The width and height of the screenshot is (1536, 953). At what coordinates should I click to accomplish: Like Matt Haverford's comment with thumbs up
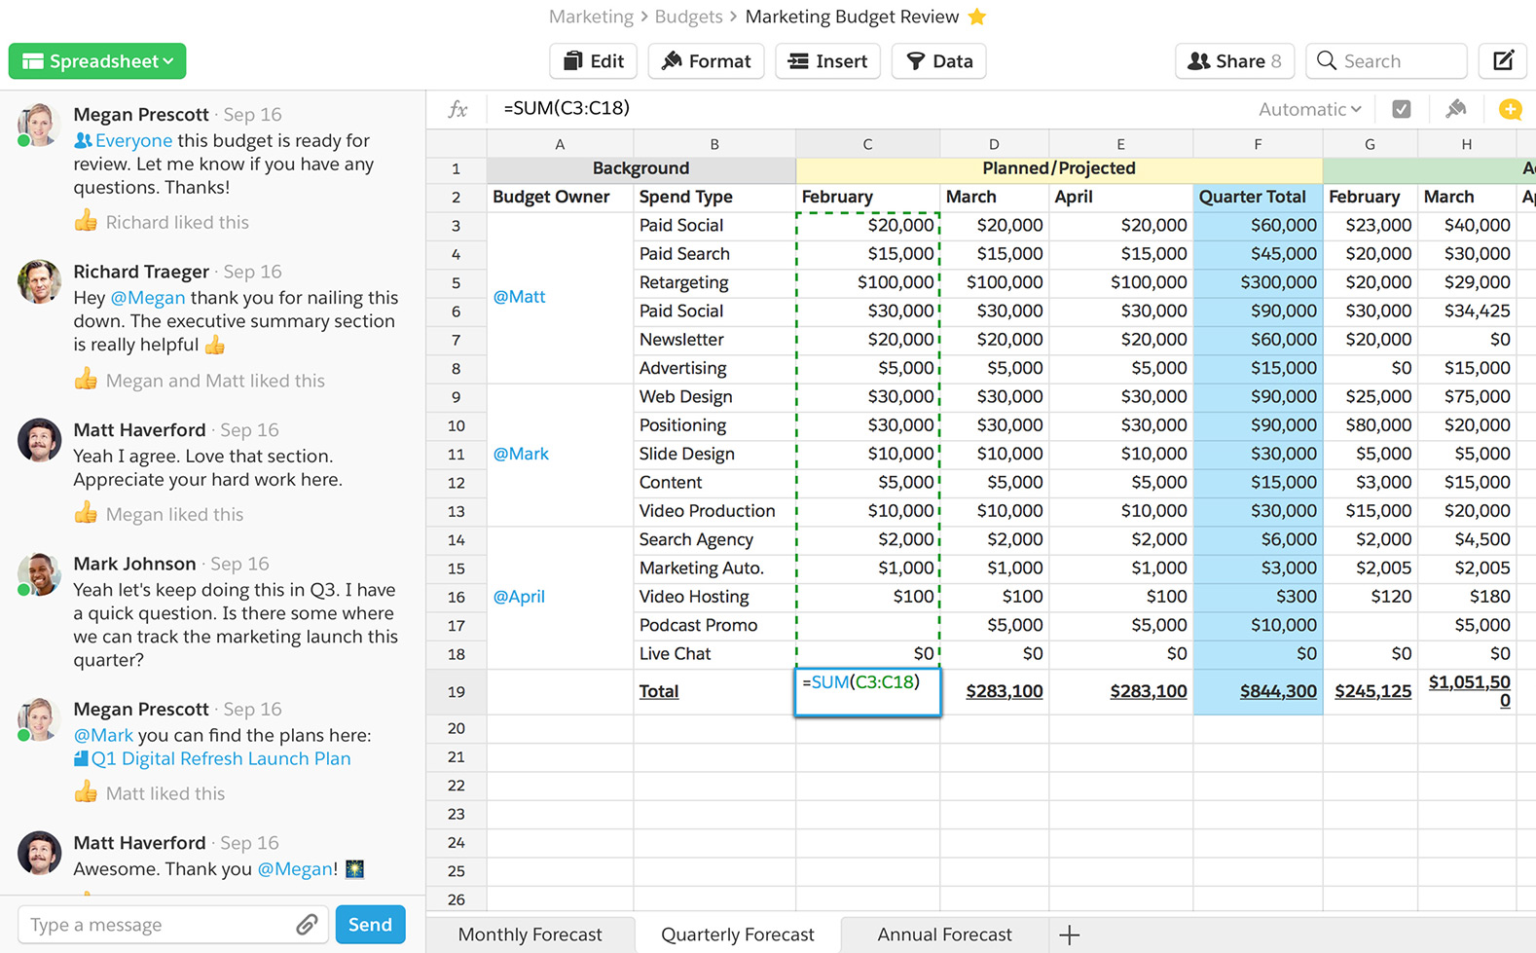(86, 514)
